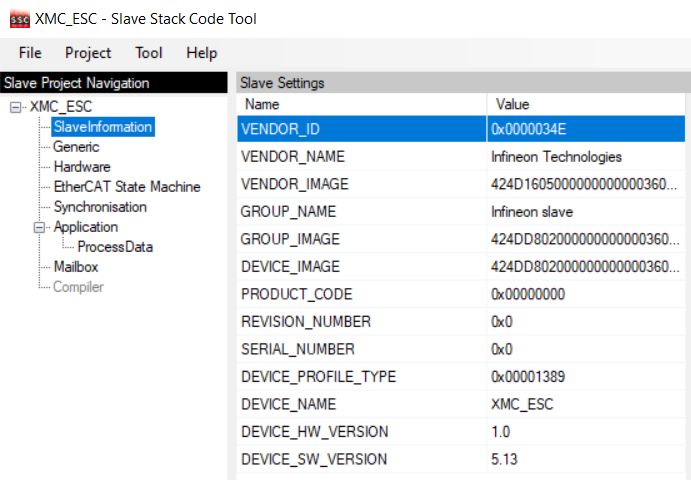Select the SERIAL_NUMBER row name
Viewport: 691px width, 480px height.
pos(361,350)
